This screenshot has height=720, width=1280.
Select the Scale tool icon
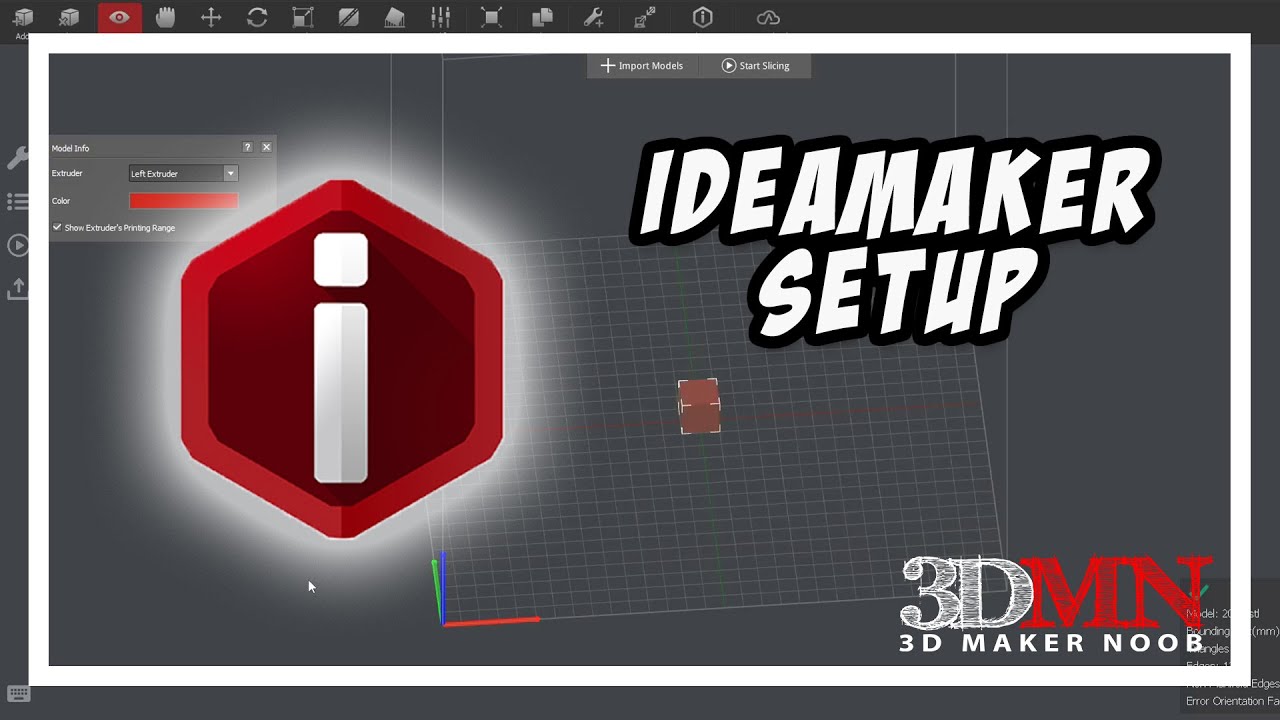303,17
